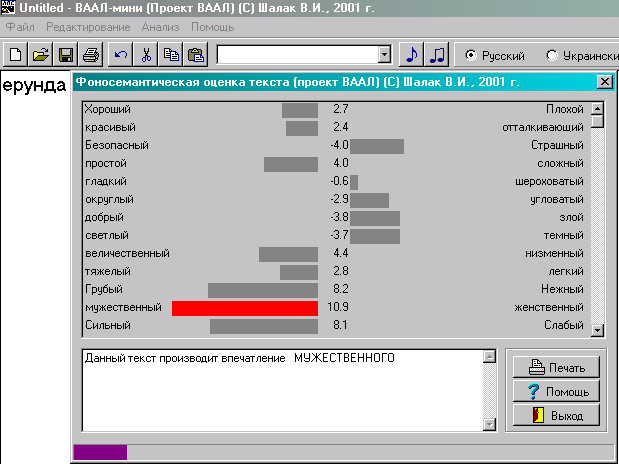Viewport: 619px width, 464px height.
Task: Click the округлый scale label
Action: (109, 199)
